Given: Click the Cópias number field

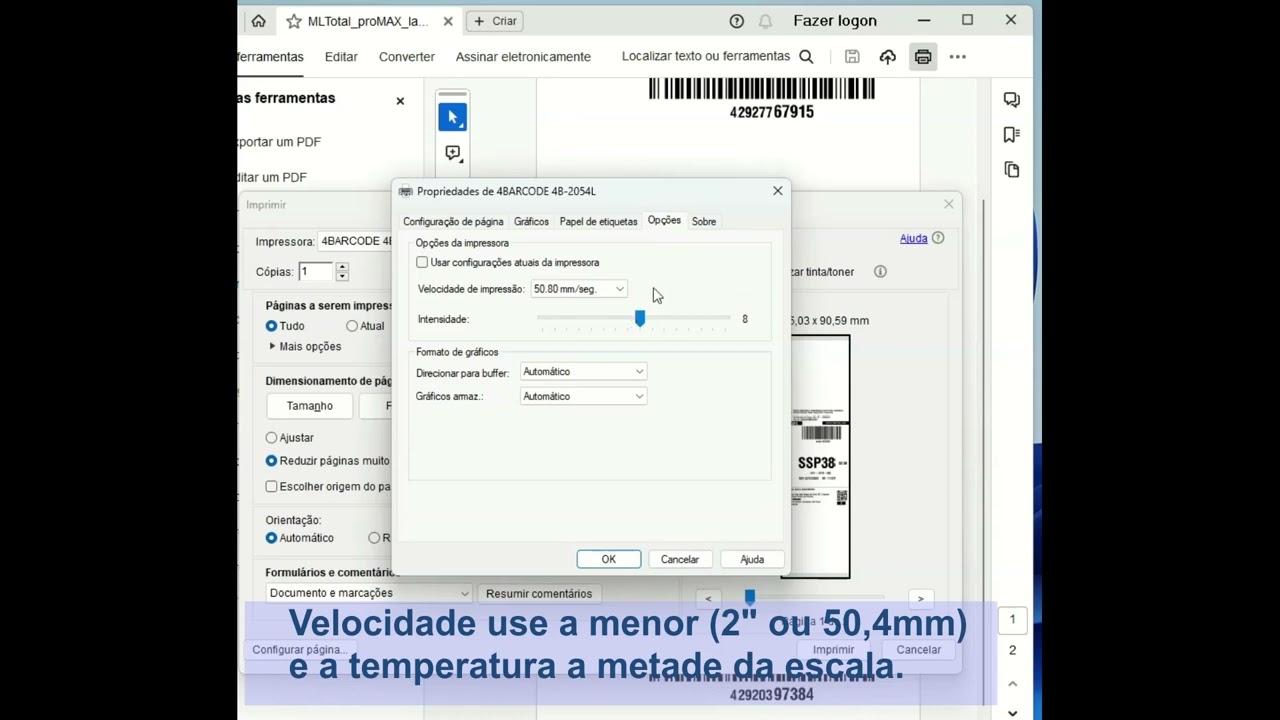Looking at the screenshot, I should (315, 271).
